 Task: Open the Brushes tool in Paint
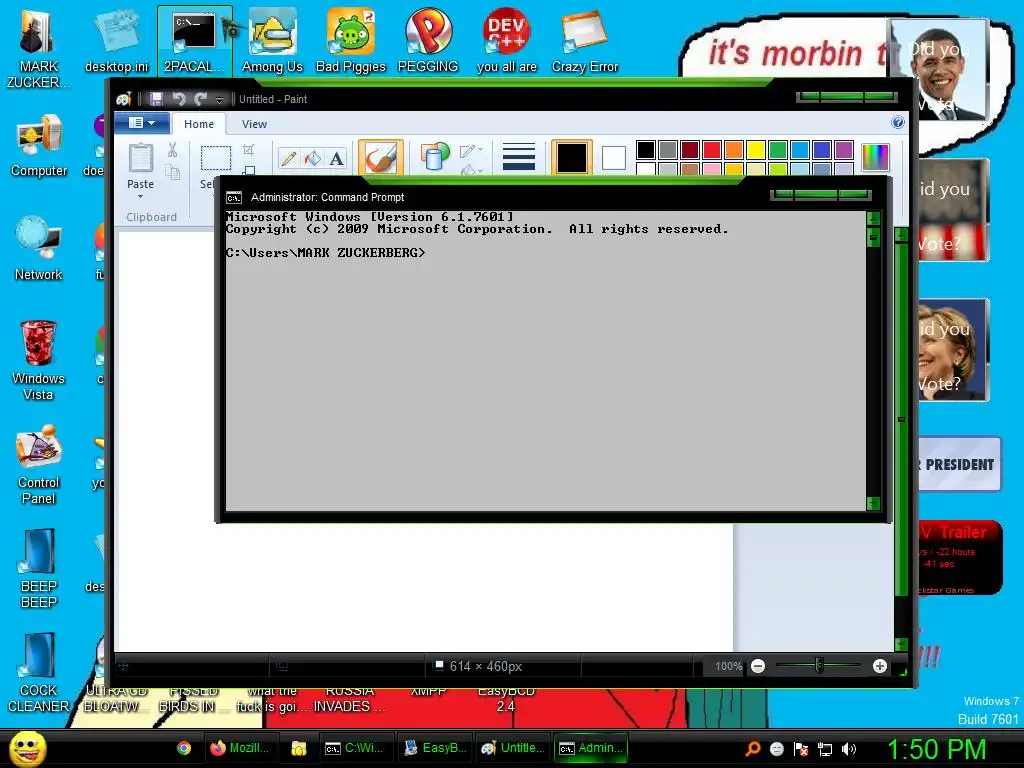point(381,157)
